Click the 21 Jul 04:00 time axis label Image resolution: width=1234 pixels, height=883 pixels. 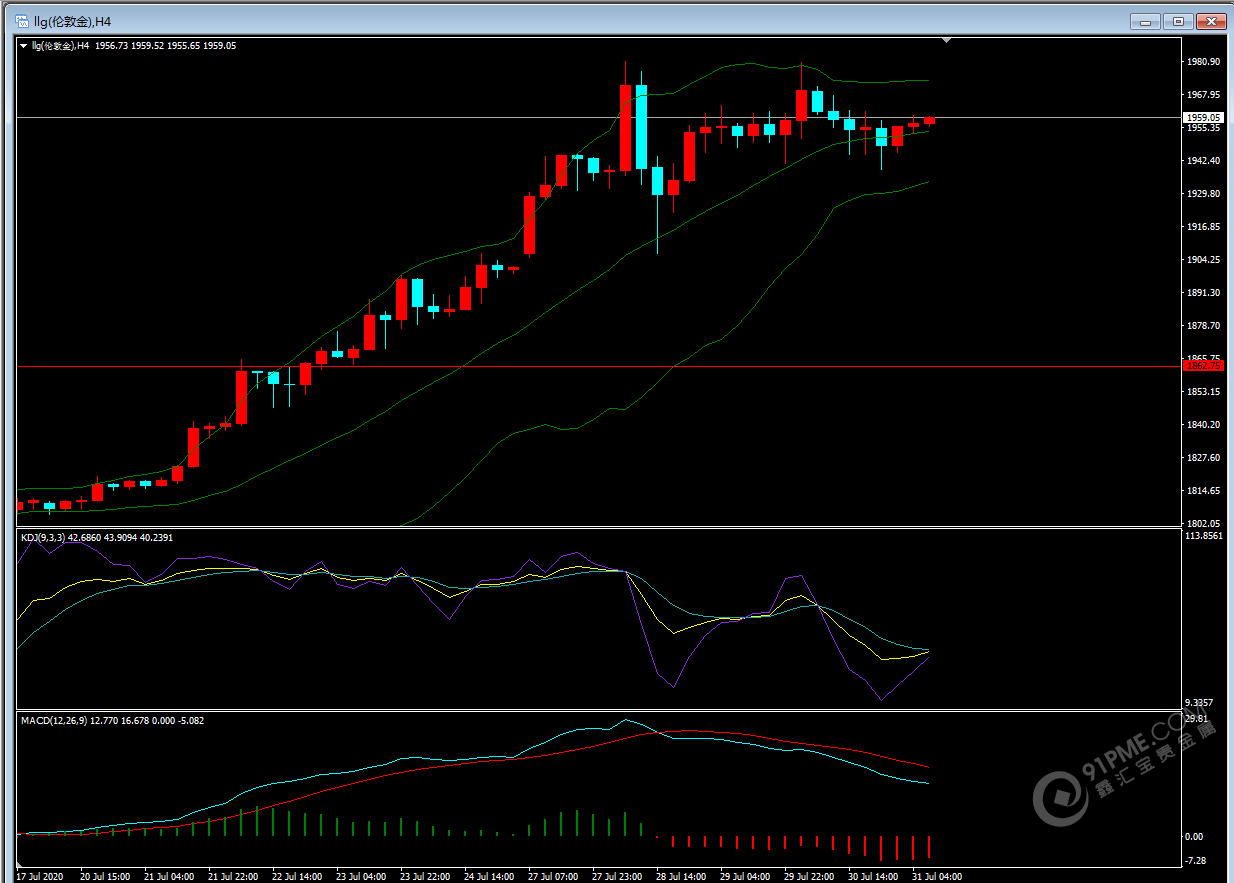(x=169, y=877)
